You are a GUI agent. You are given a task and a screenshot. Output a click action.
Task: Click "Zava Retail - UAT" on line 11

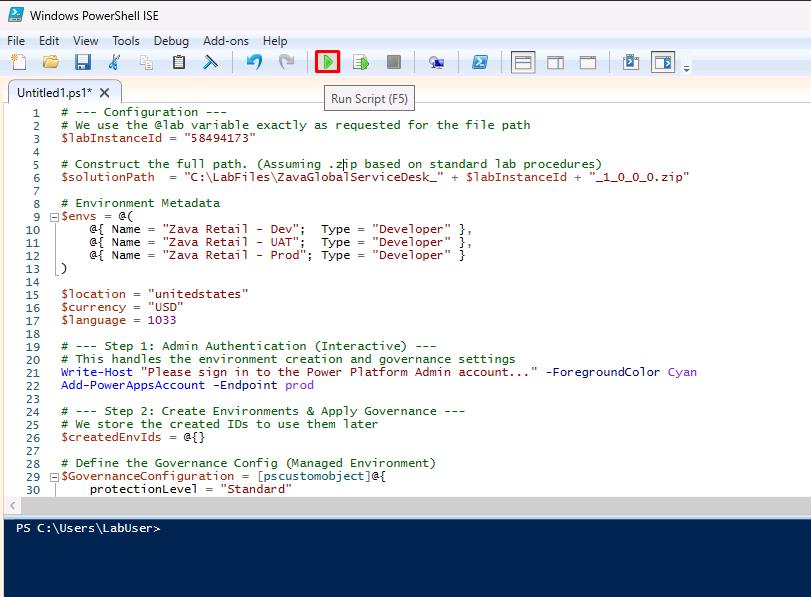click(231, 242)
